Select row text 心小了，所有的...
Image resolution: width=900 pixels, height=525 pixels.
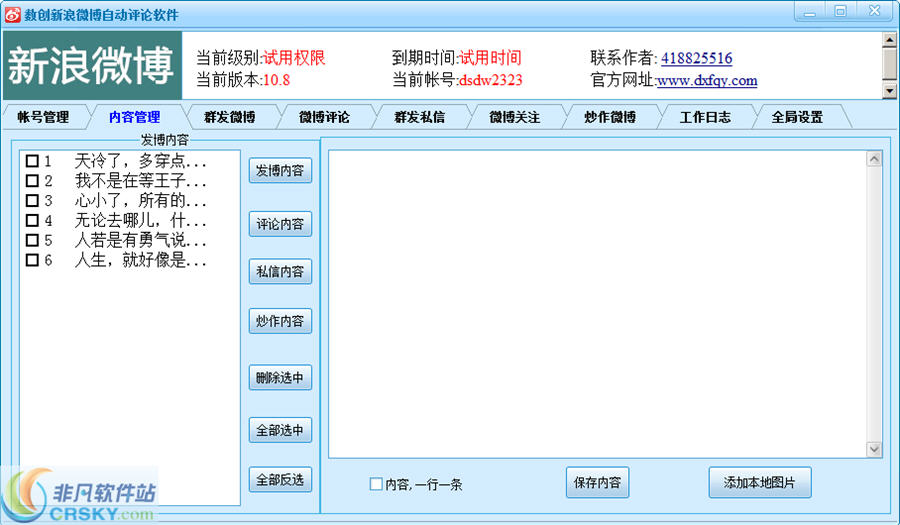coord(140,200)
